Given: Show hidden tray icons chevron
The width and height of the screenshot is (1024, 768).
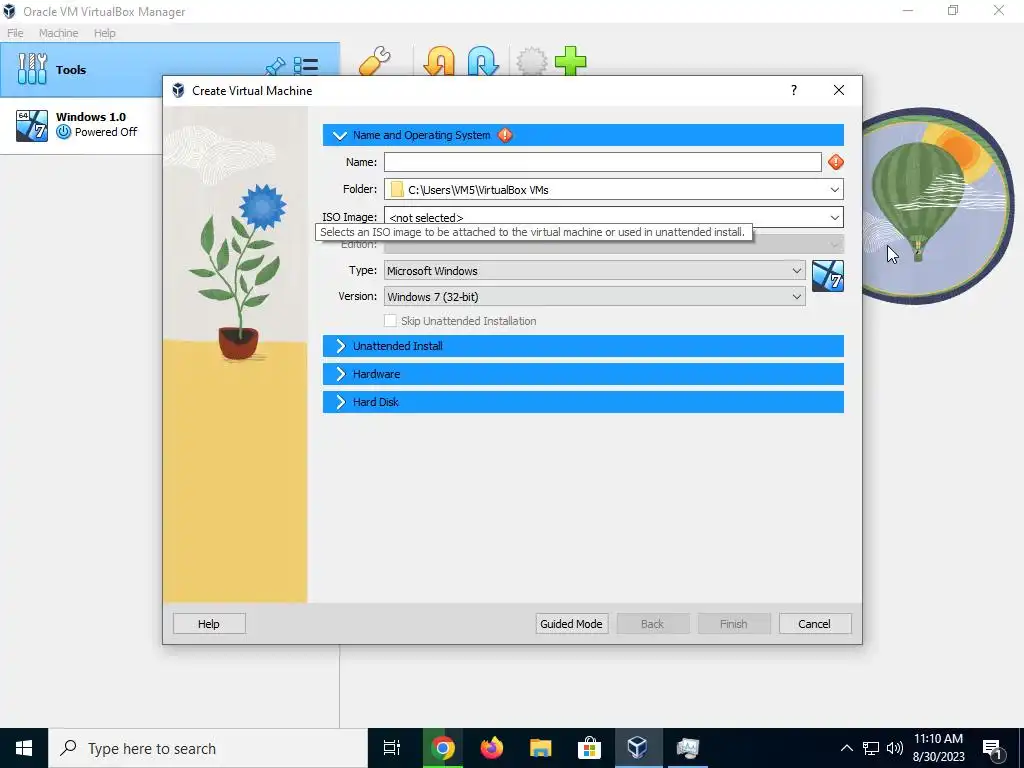Looking at the screenshot, I should [846, 748].
